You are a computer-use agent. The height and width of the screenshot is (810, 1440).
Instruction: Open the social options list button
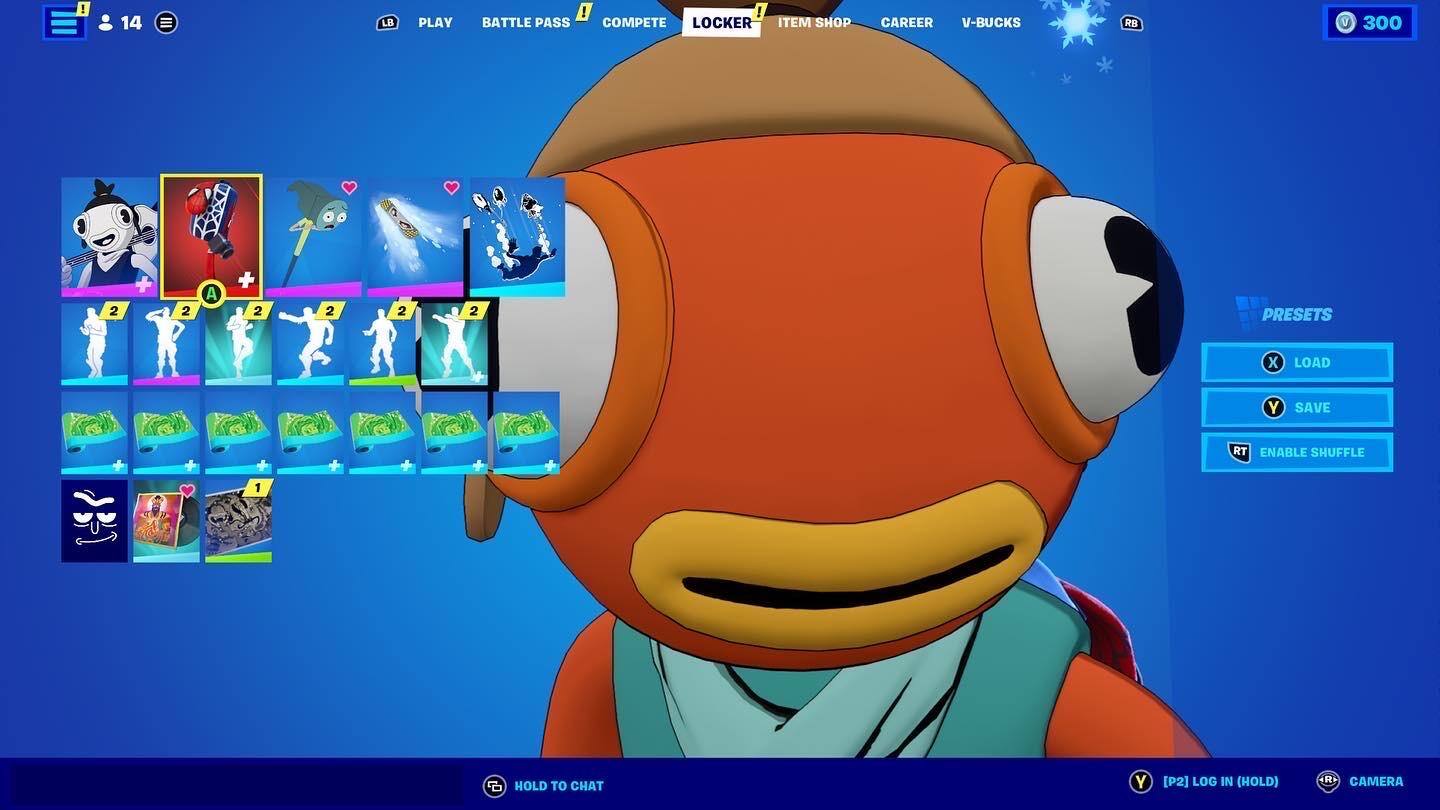tap(166, 22)
